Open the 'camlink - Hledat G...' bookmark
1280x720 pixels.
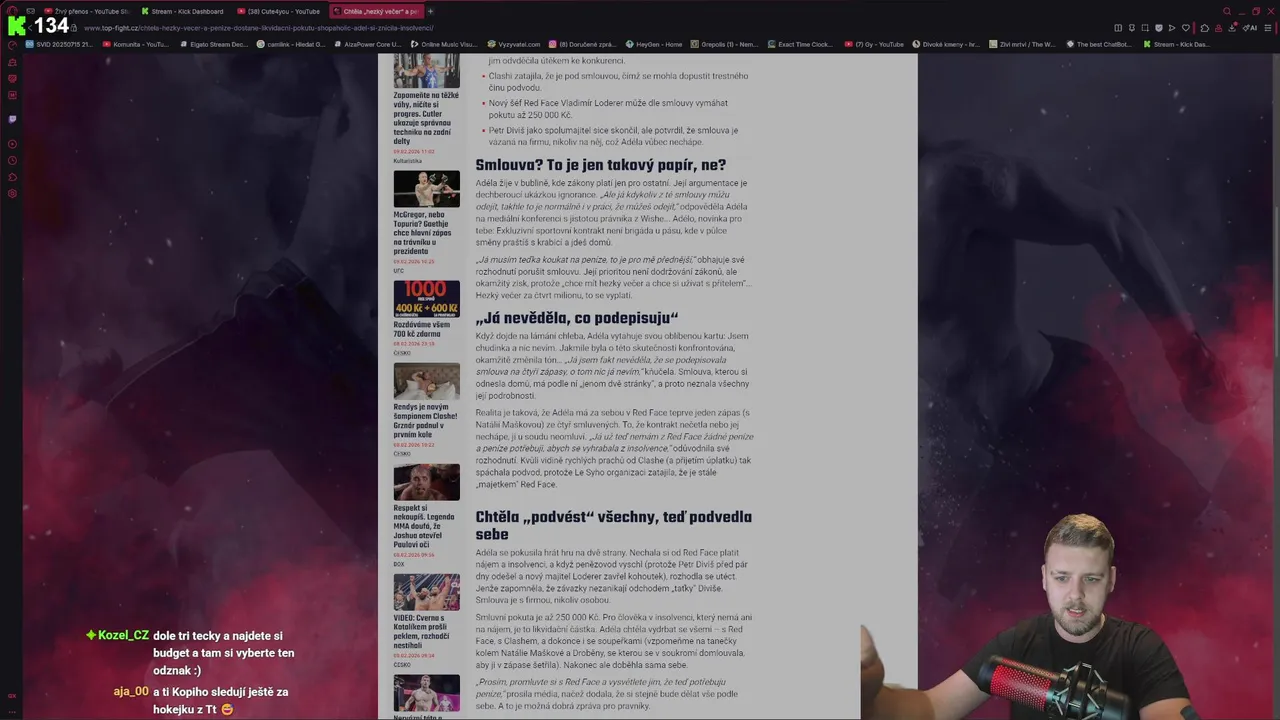[x=290, y=44]
